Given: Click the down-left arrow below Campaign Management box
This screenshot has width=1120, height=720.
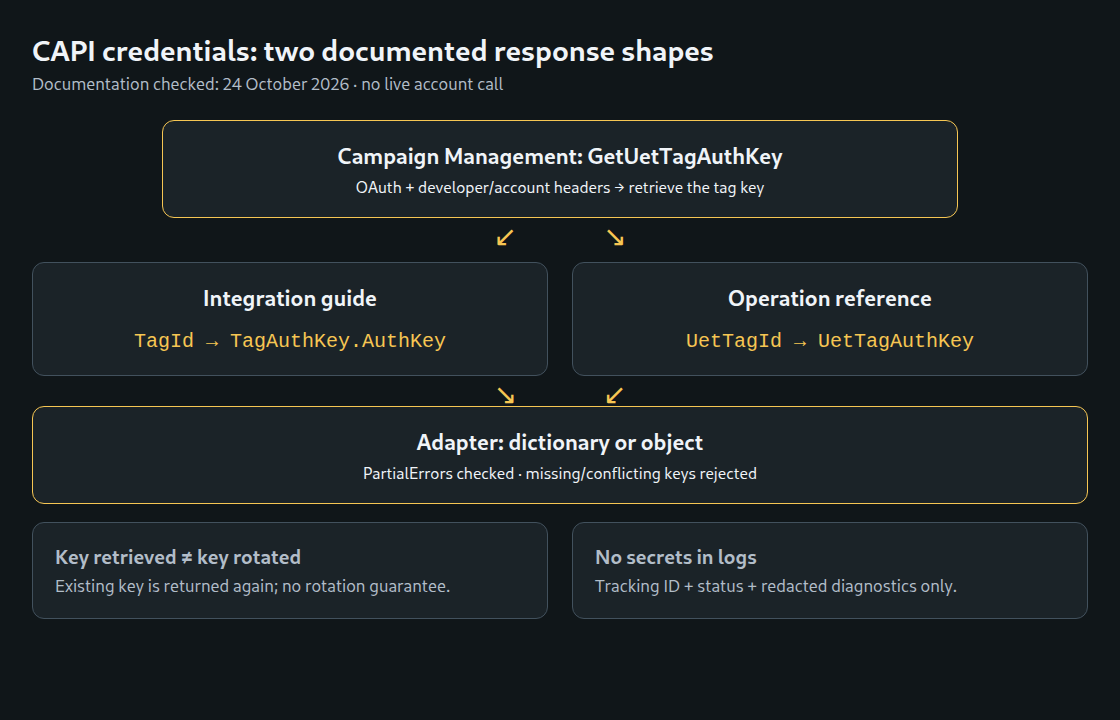Looking at the screenshot, I should [x=505, y=238].
